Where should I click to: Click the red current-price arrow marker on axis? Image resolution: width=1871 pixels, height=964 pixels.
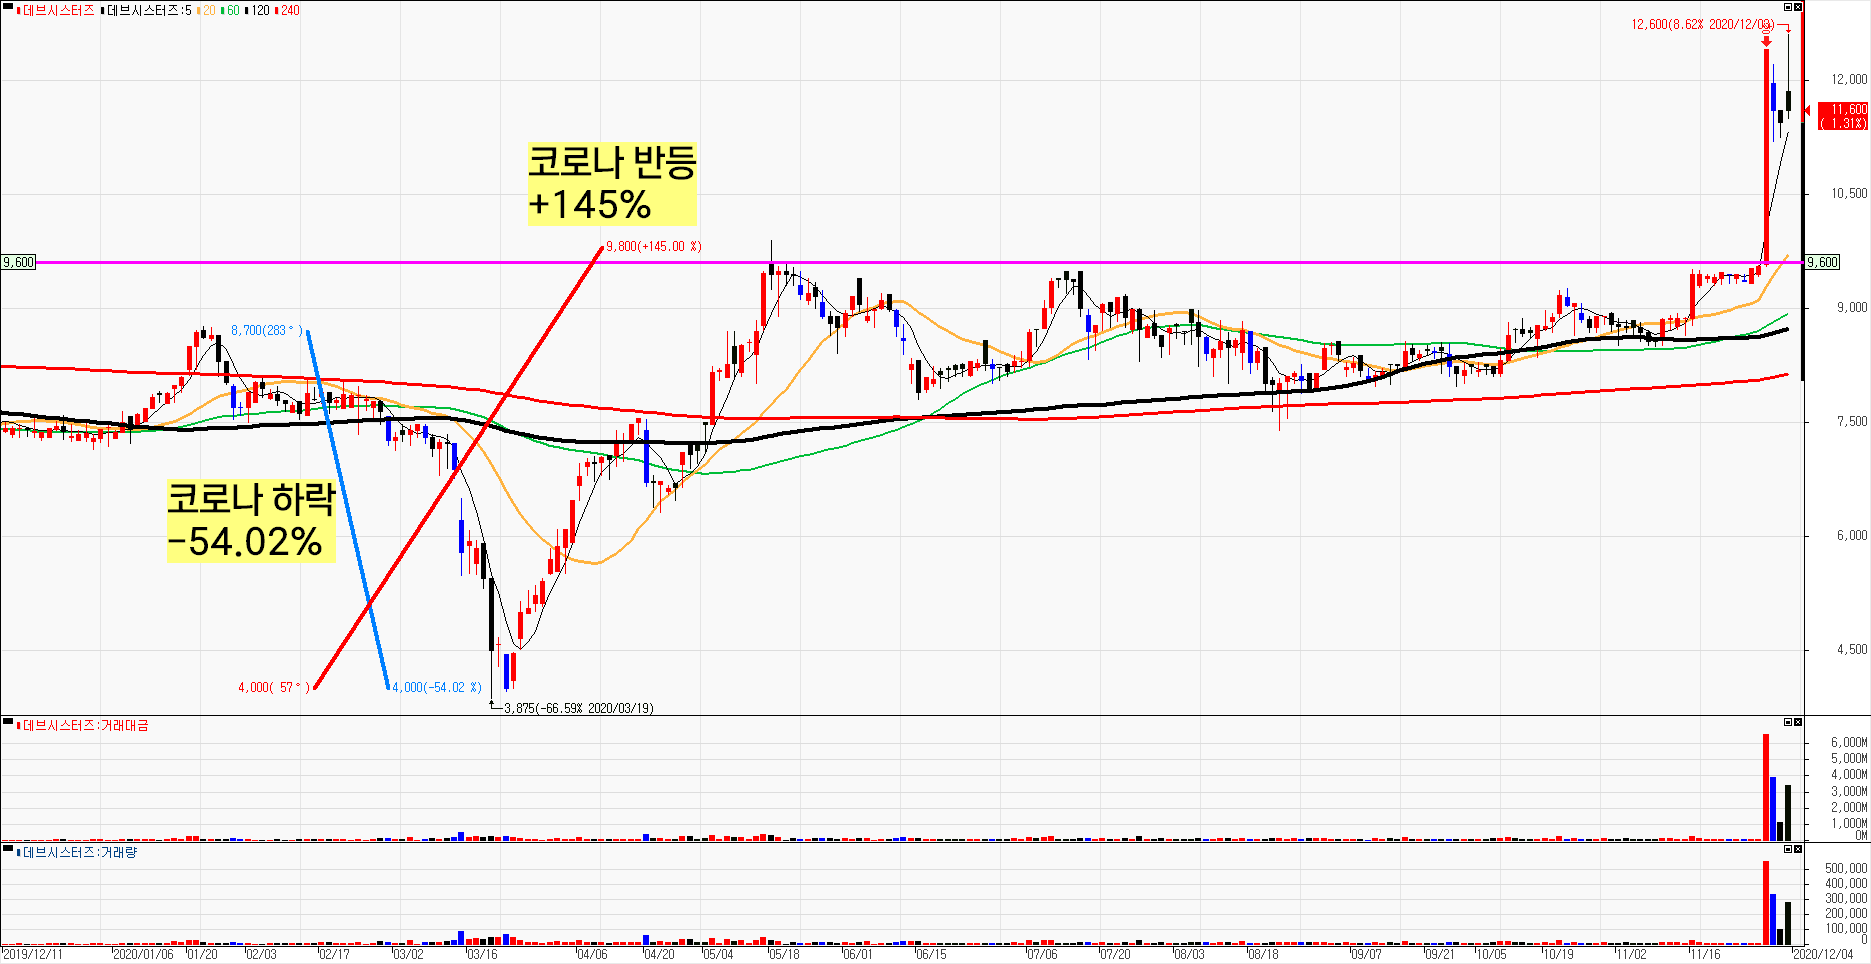[x=1808, y=110]
